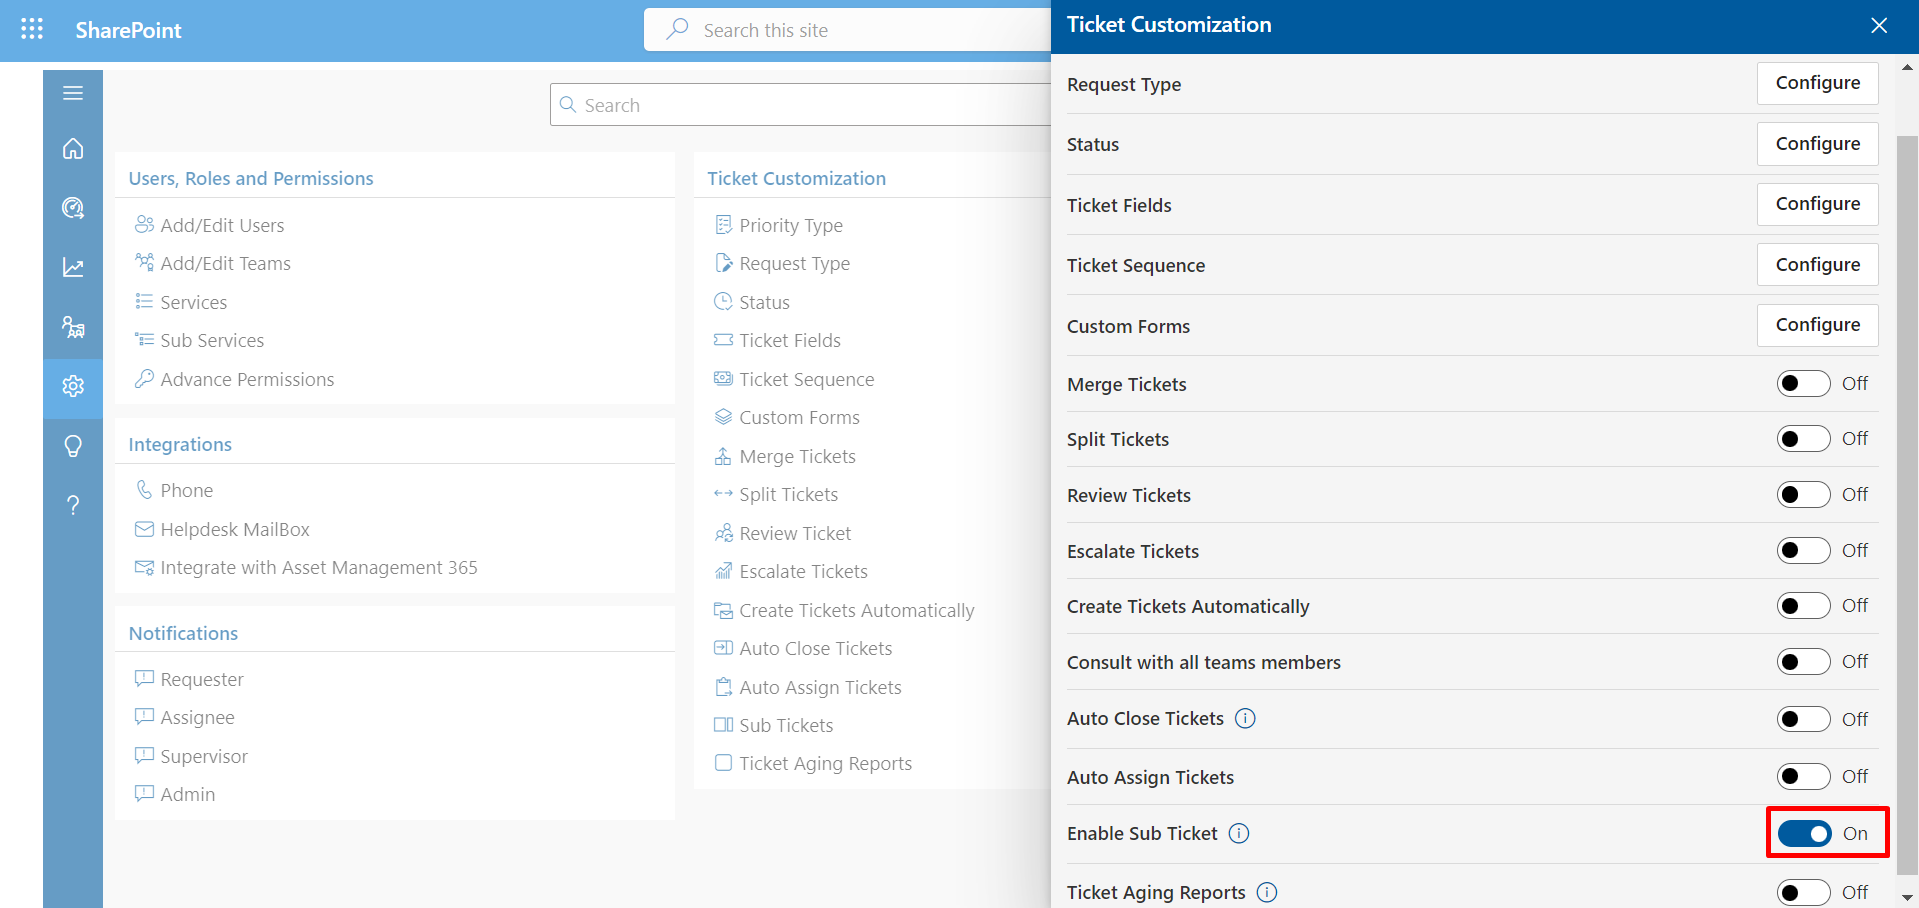The image size is (1919, 908).
Task: Disable the Enable Sub Ticket switch
Action: pyautogui.click(x=1805, y=834)
